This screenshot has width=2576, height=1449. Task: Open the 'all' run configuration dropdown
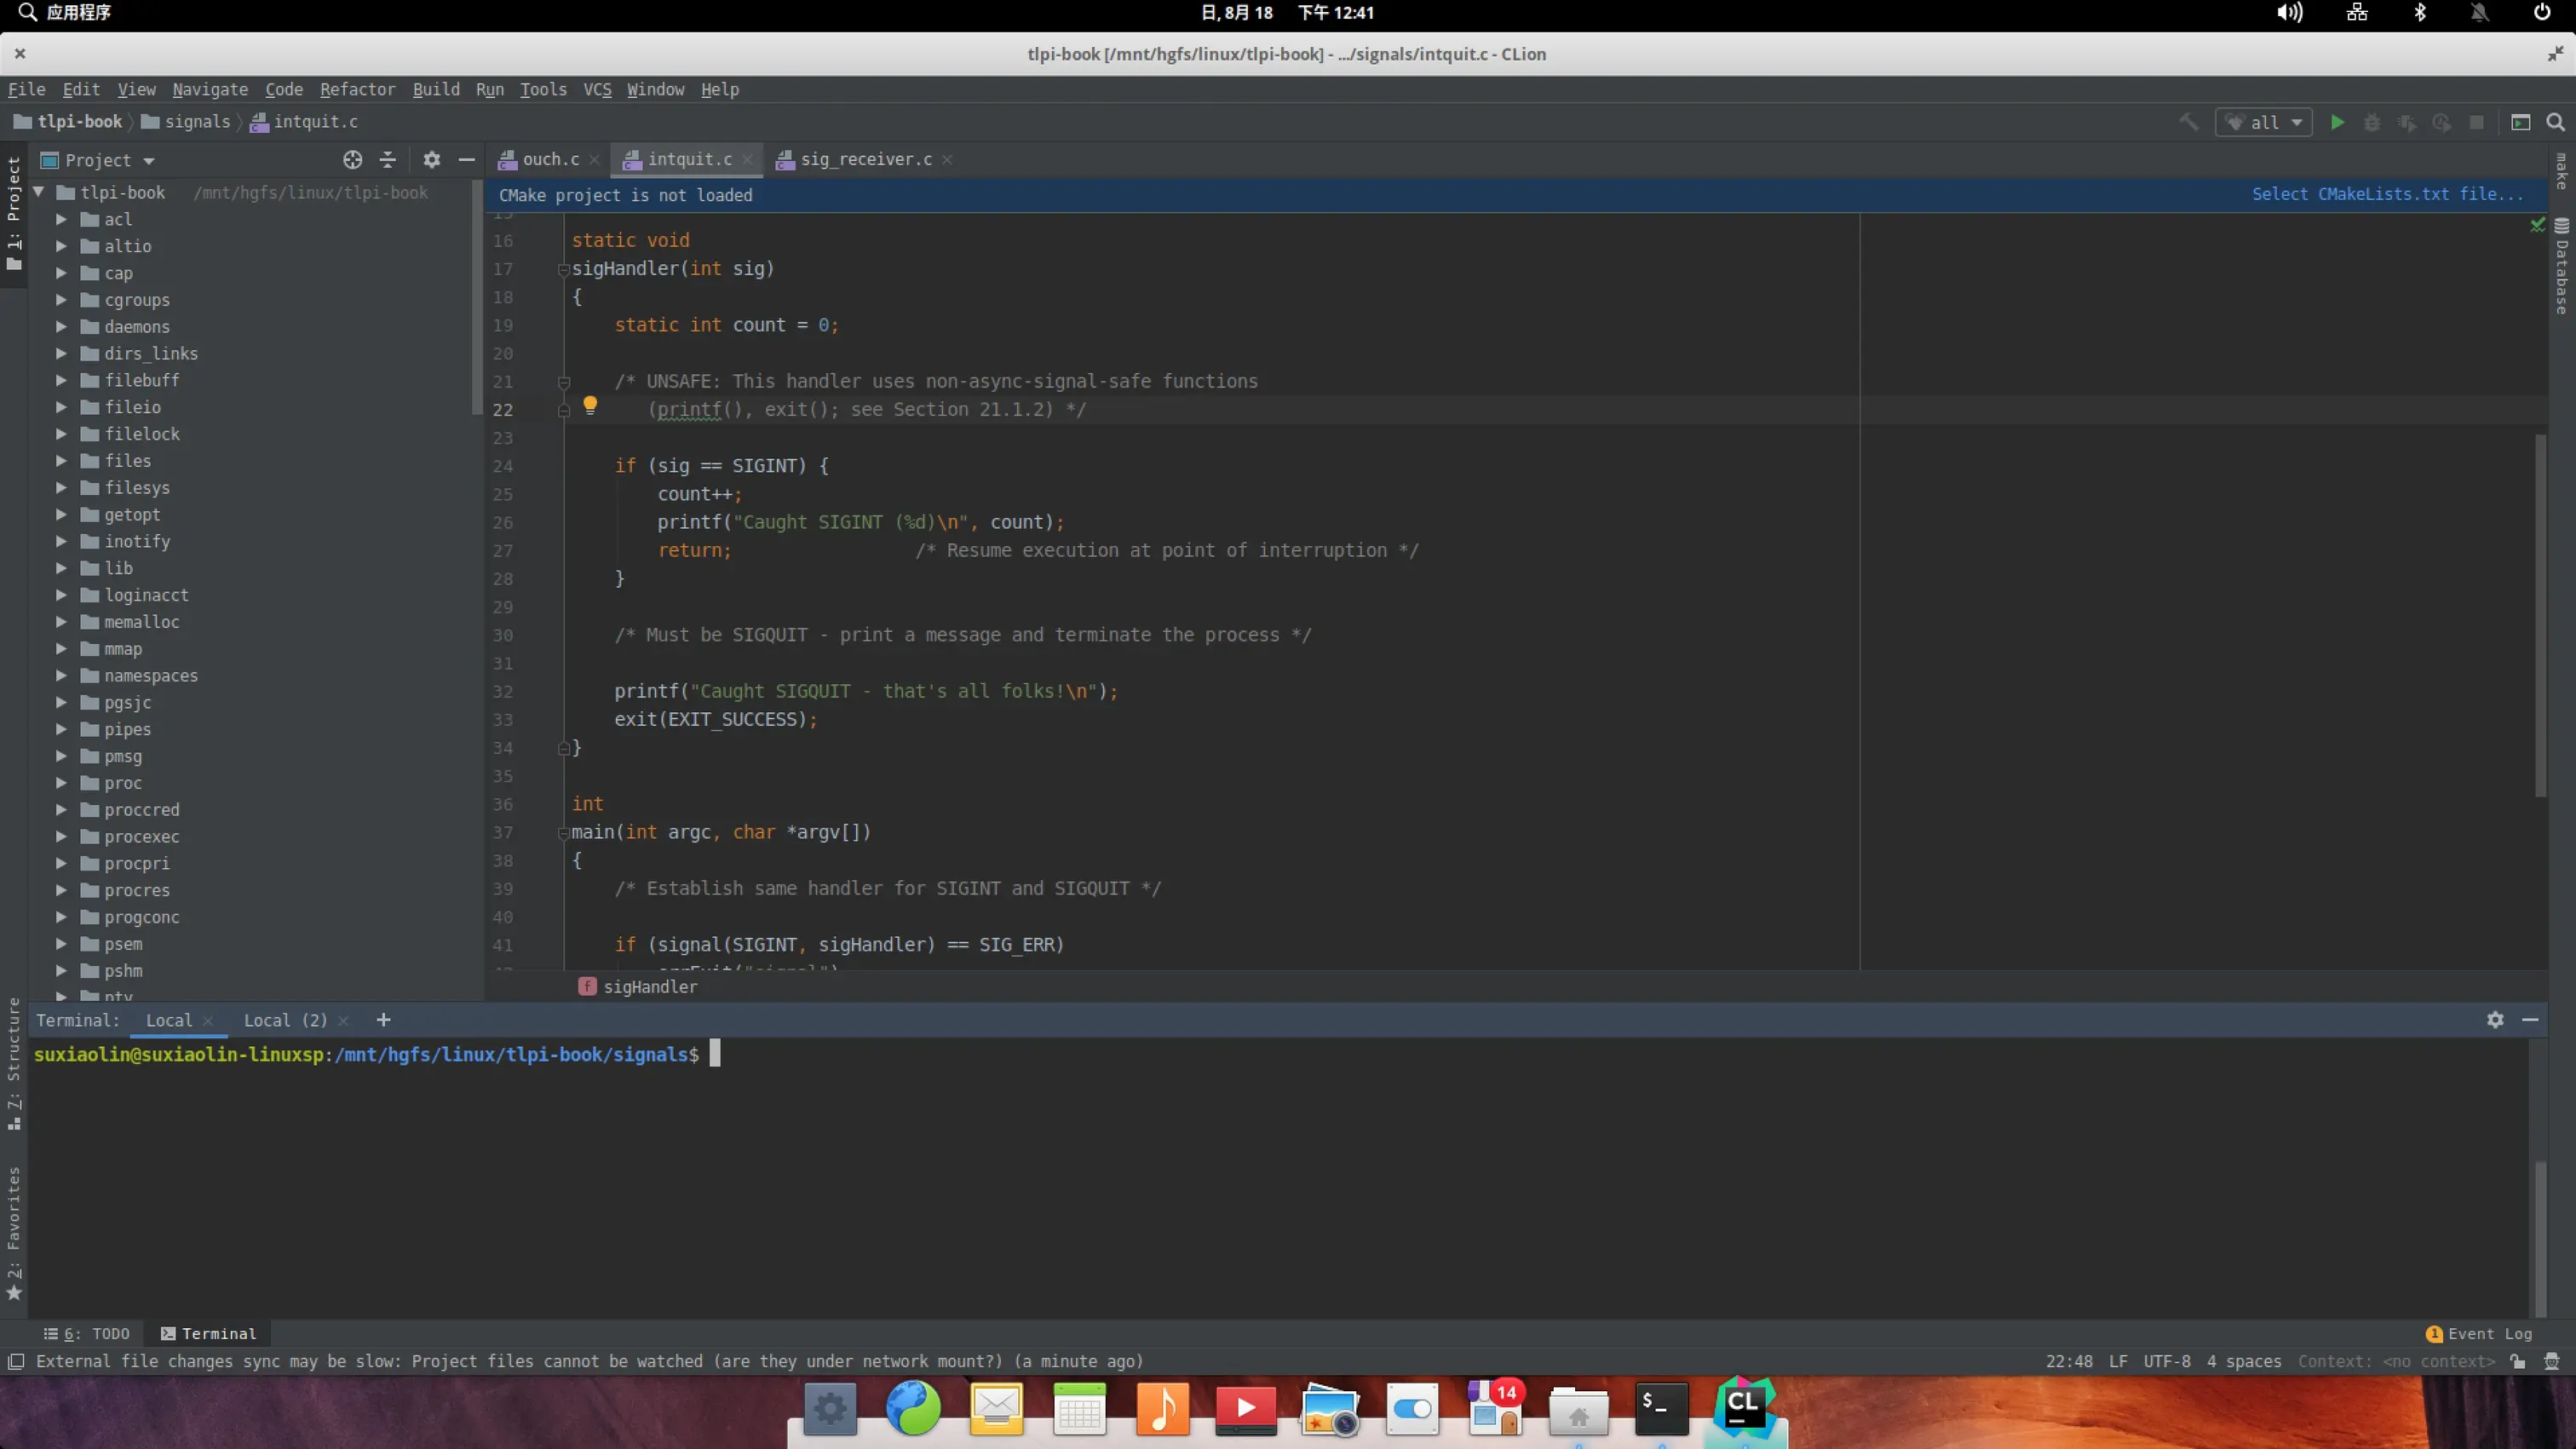2265,122
